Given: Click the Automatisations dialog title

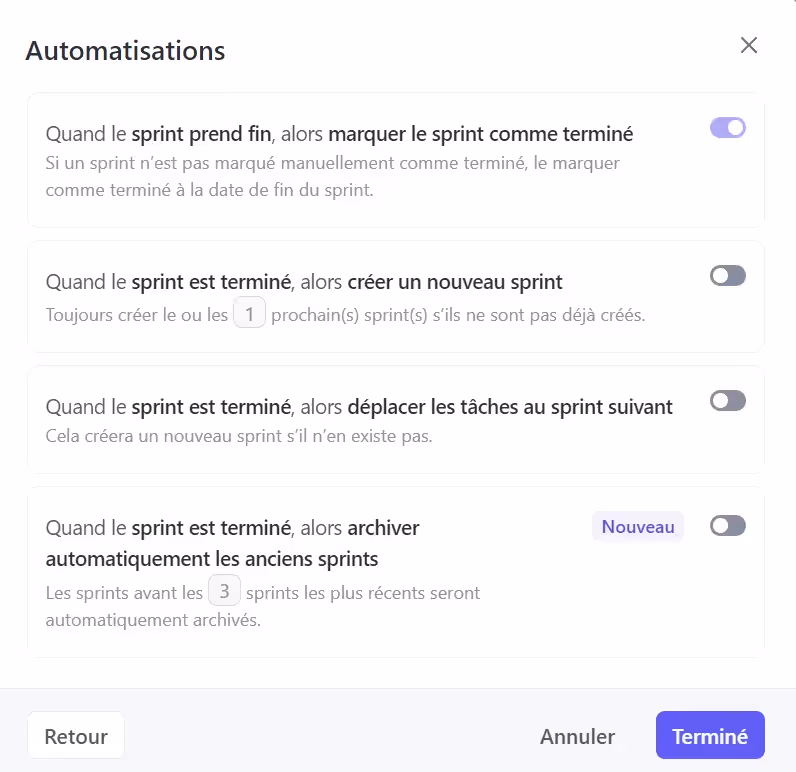Looking at the screenshot, I should (125, 50).
